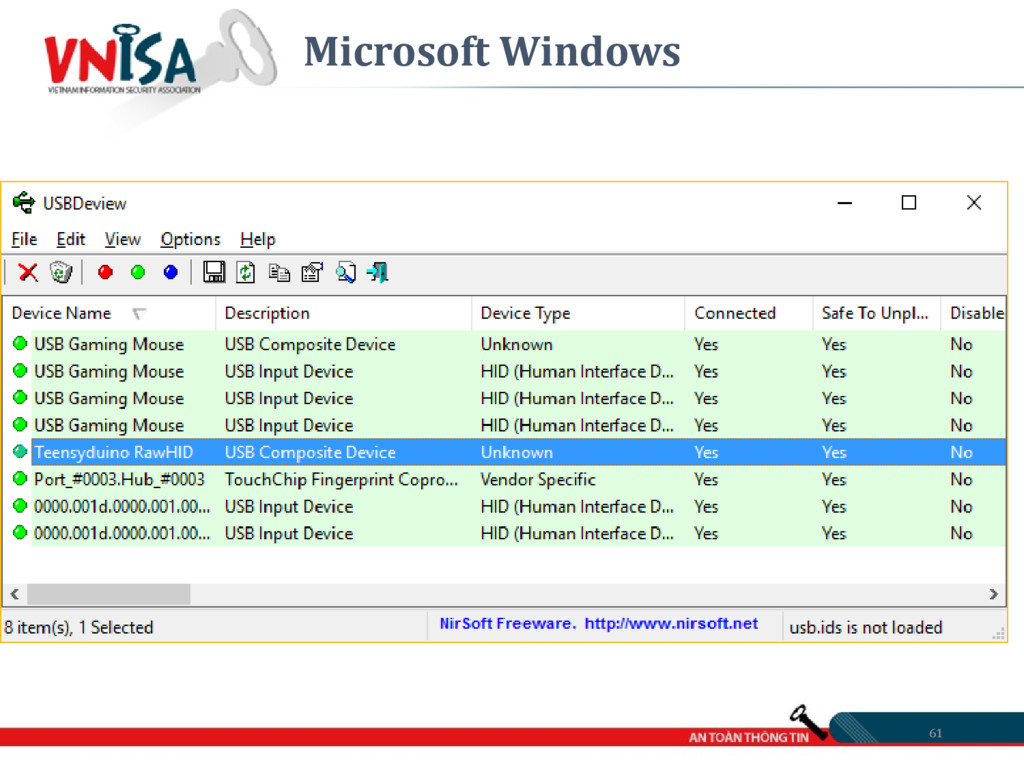Open the Edit menu
Viewport: 1024px width, 768px height.
(x=71, y=239)
